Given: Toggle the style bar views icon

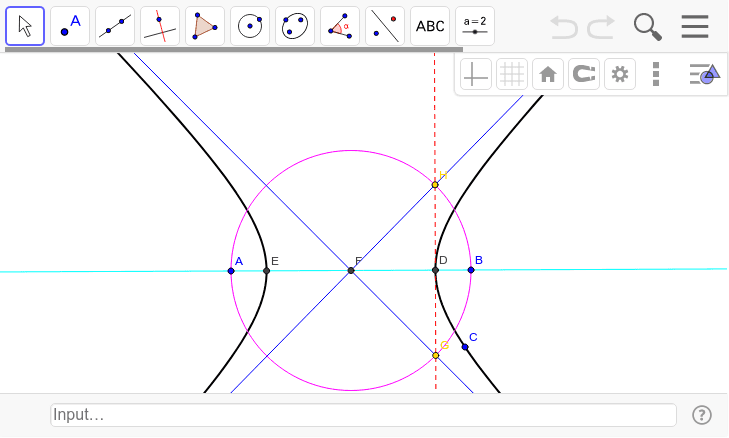Looking at the screenshot, I should click(x=705, y=74).
